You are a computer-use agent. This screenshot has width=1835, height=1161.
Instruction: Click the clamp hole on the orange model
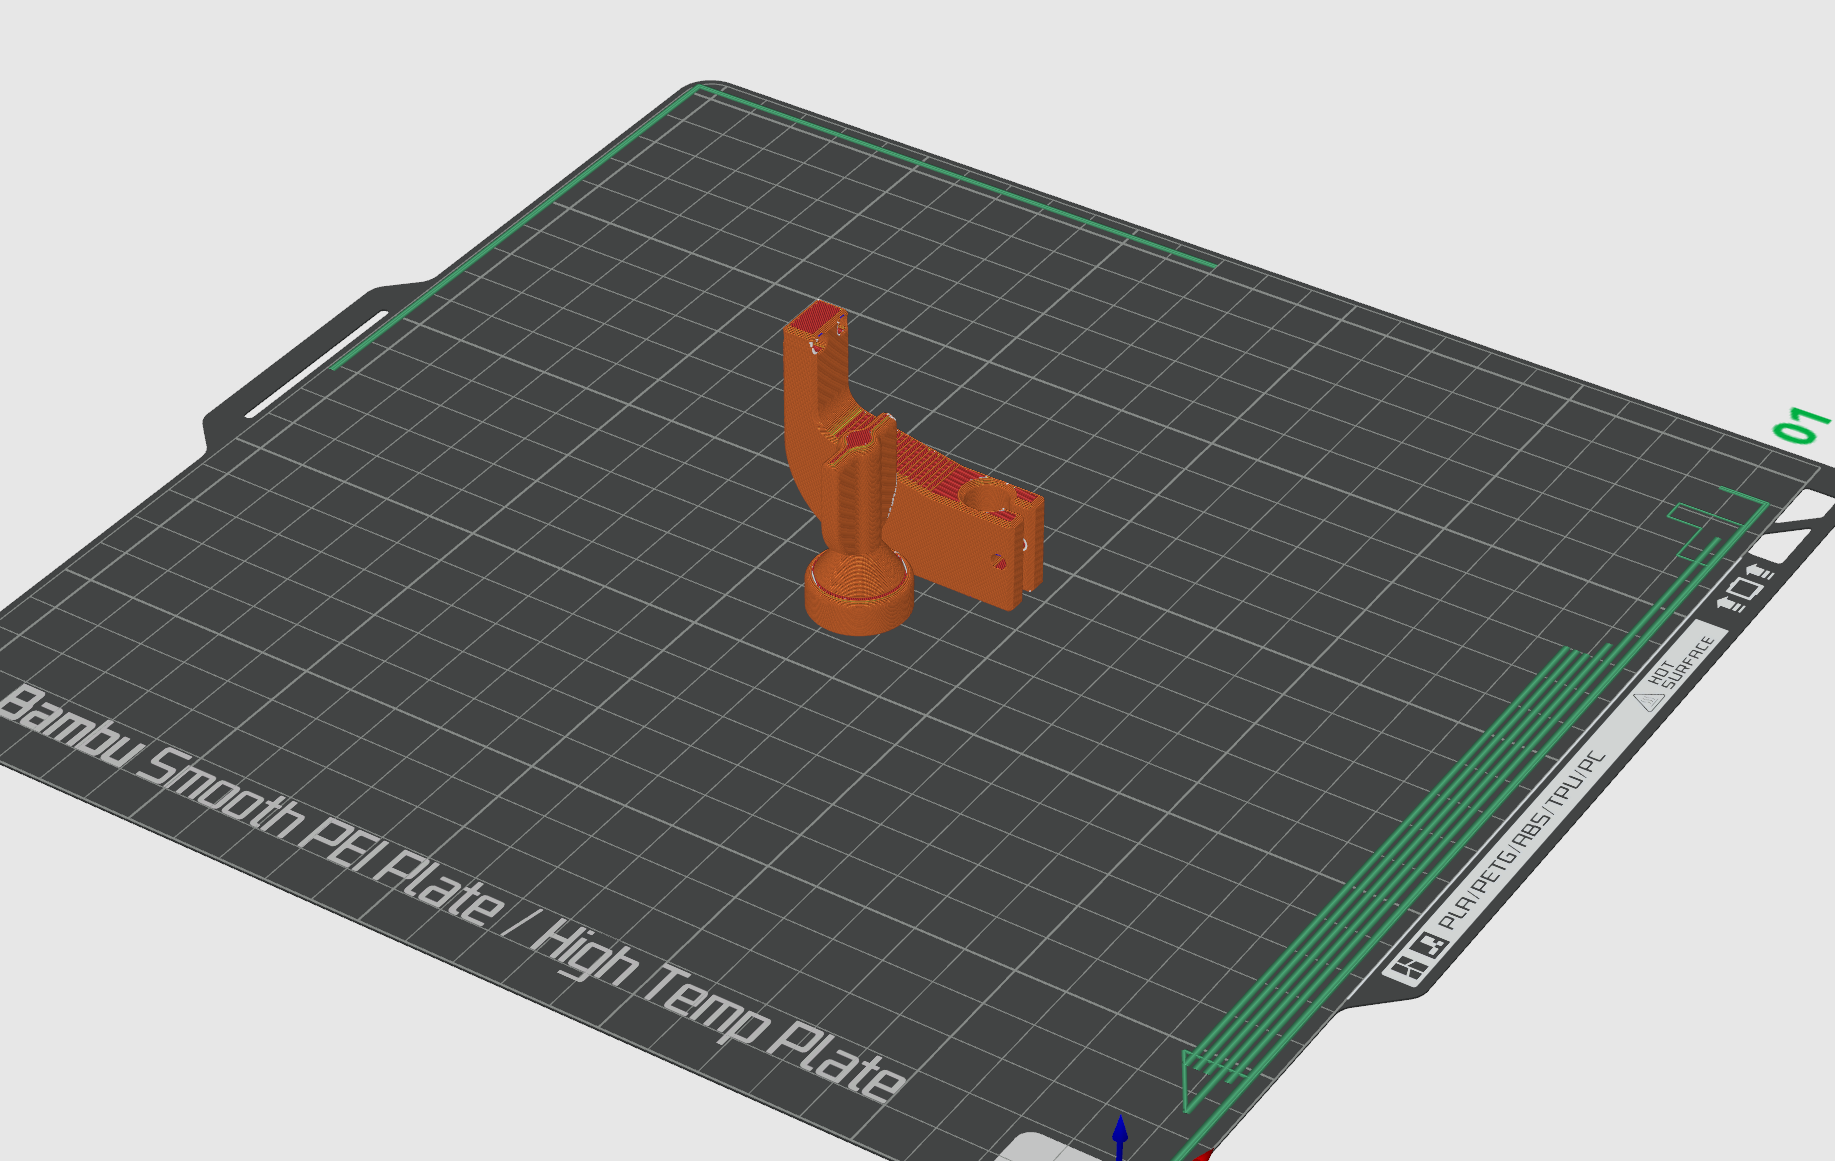pos(987,494)
